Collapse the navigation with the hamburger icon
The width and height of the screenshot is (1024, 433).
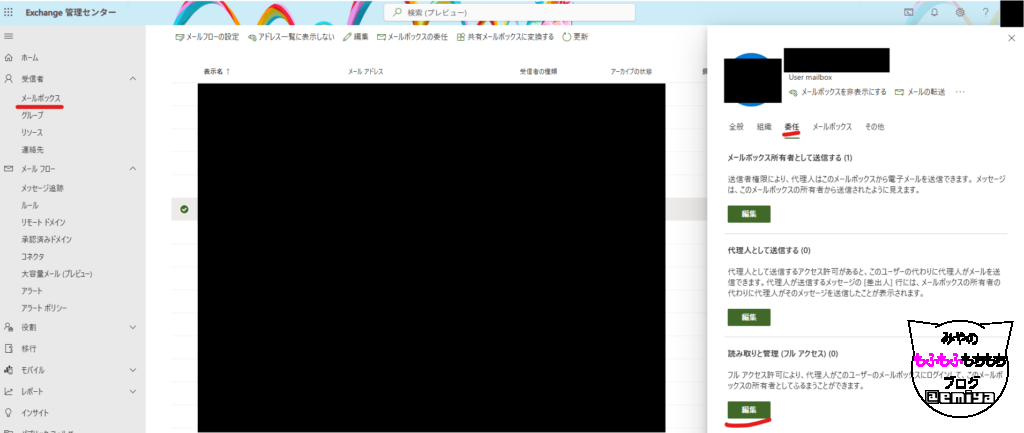[x=9, y=36]
